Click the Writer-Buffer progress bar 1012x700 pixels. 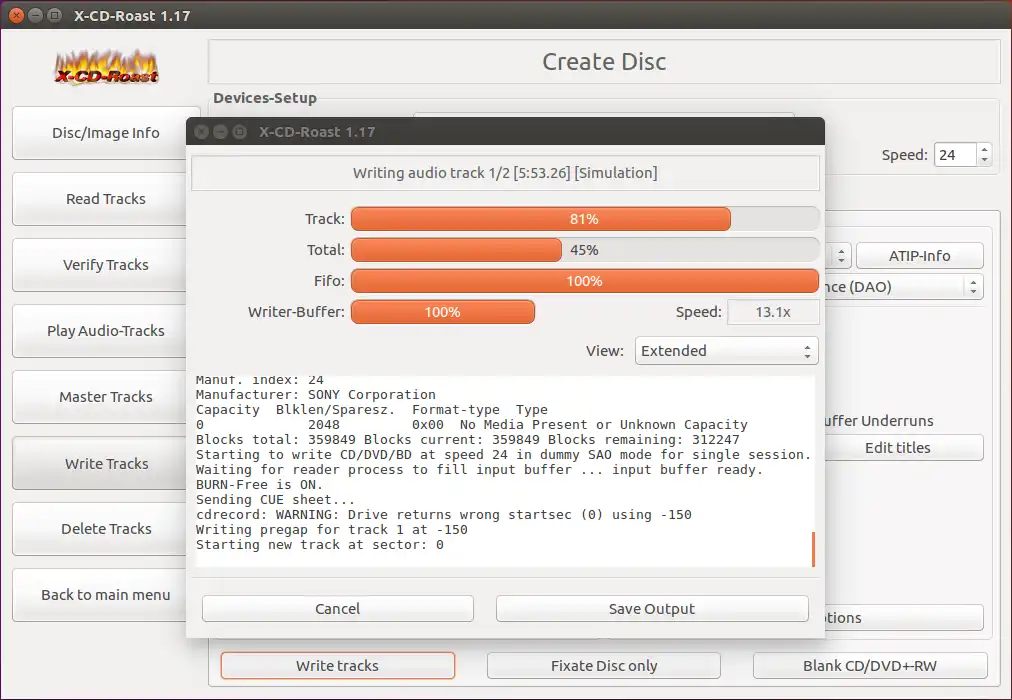[x=443, y=312]
